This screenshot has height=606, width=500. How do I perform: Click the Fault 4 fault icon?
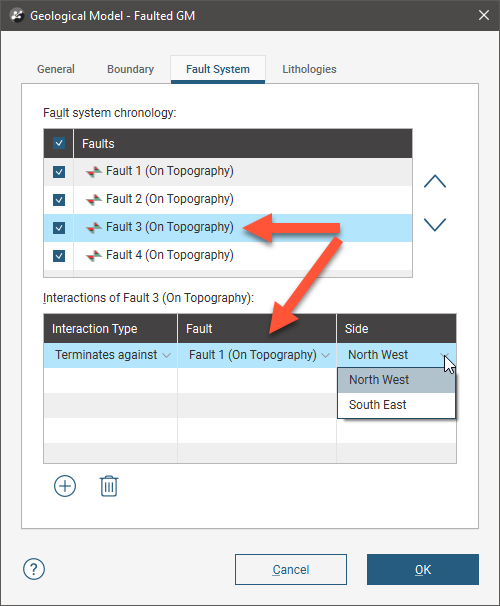coord(94,255)
